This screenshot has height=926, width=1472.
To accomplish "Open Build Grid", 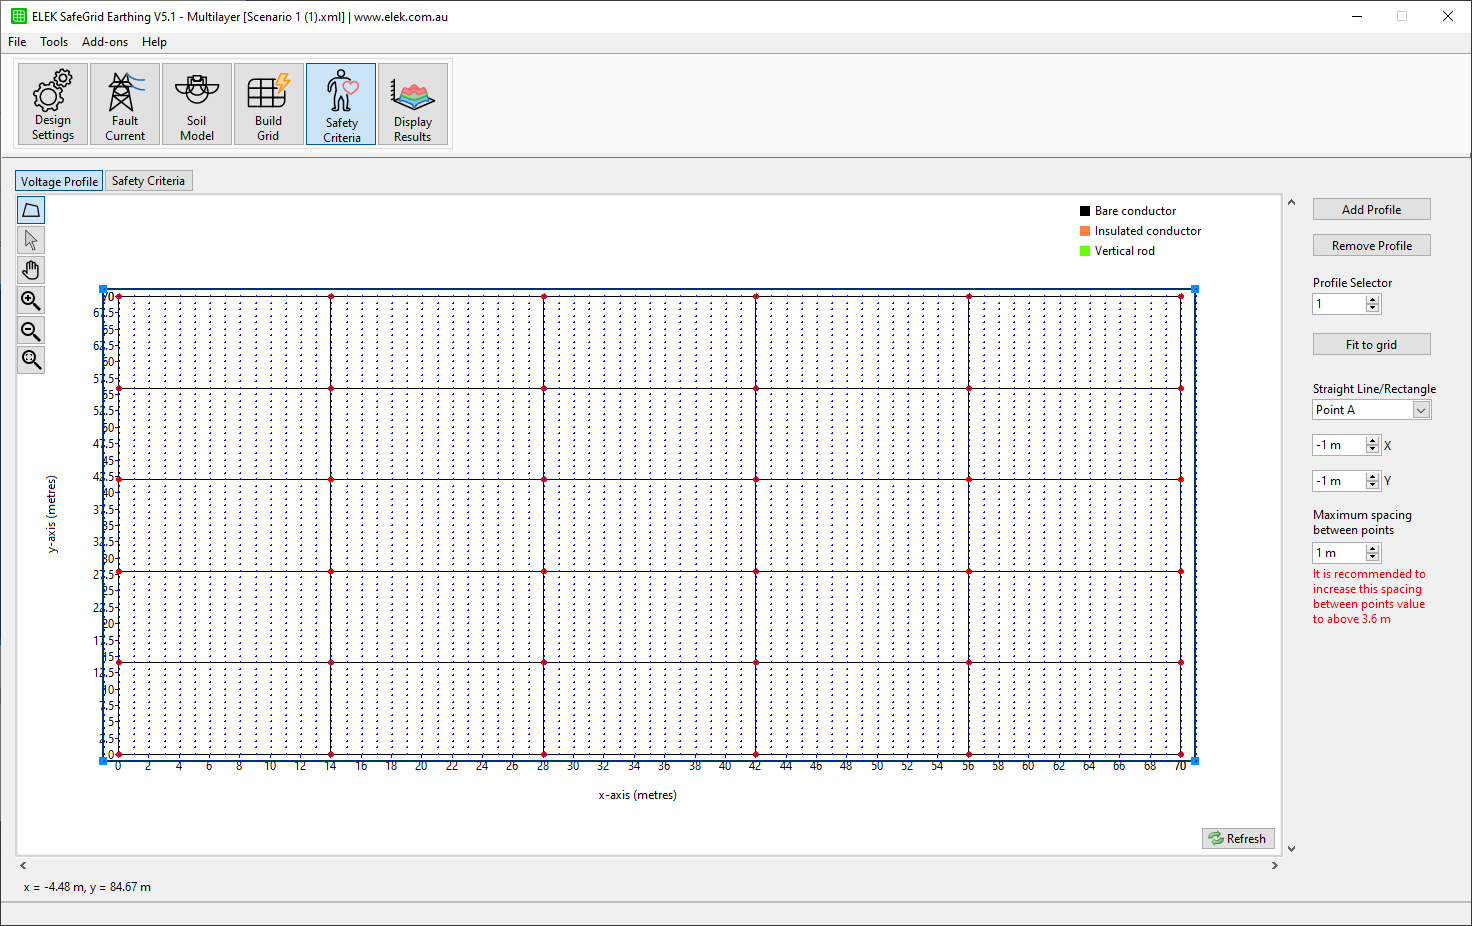I will [x=268, y=103].
